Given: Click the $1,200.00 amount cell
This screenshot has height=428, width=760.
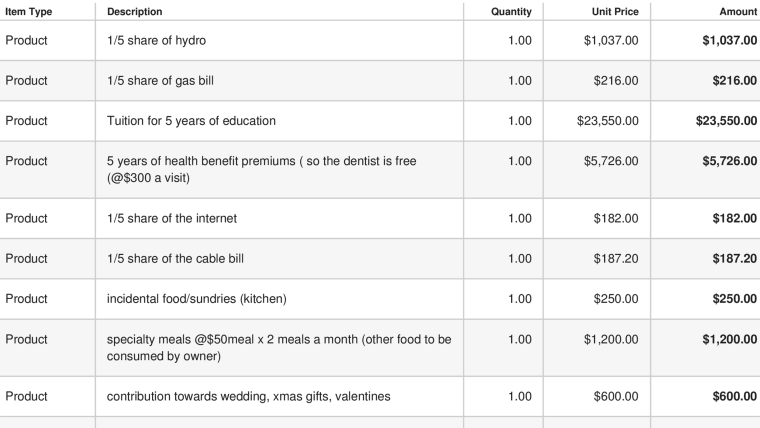Looking at the screenshot, I should pos(729,339).
